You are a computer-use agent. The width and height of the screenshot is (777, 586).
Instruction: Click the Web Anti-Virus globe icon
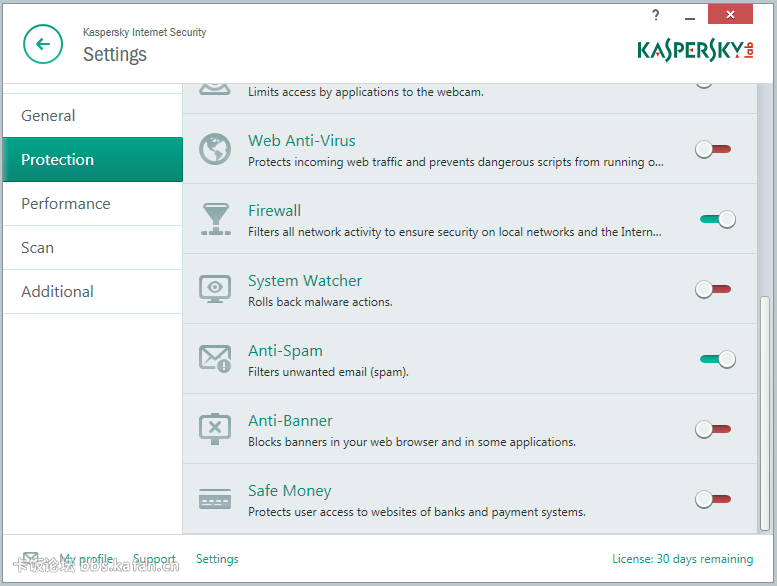click(215, 149)
